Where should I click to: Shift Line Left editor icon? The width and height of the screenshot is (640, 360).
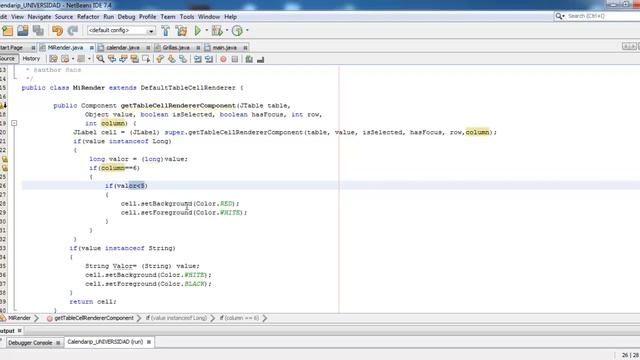pyautogui.click(x=198, y=59)
